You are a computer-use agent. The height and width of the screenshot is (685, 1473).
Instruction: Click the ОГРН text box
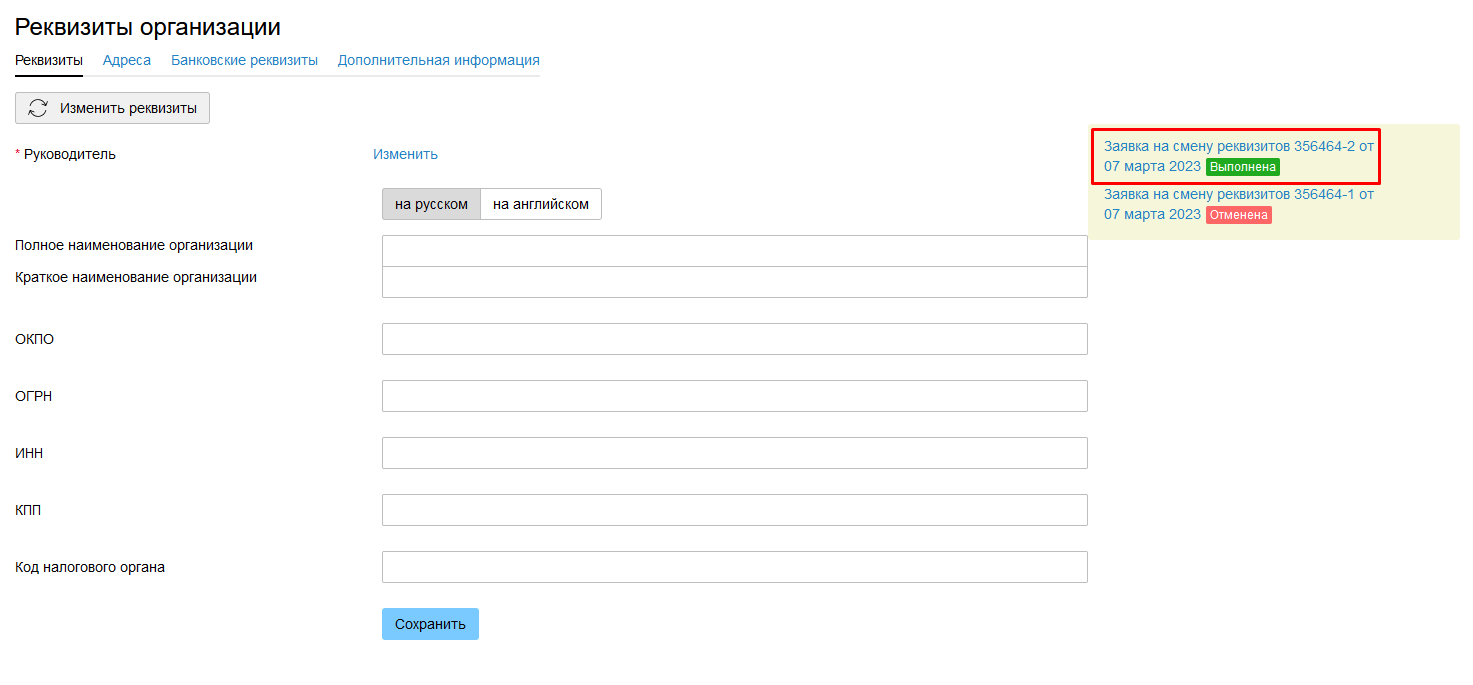pos(734,396)
